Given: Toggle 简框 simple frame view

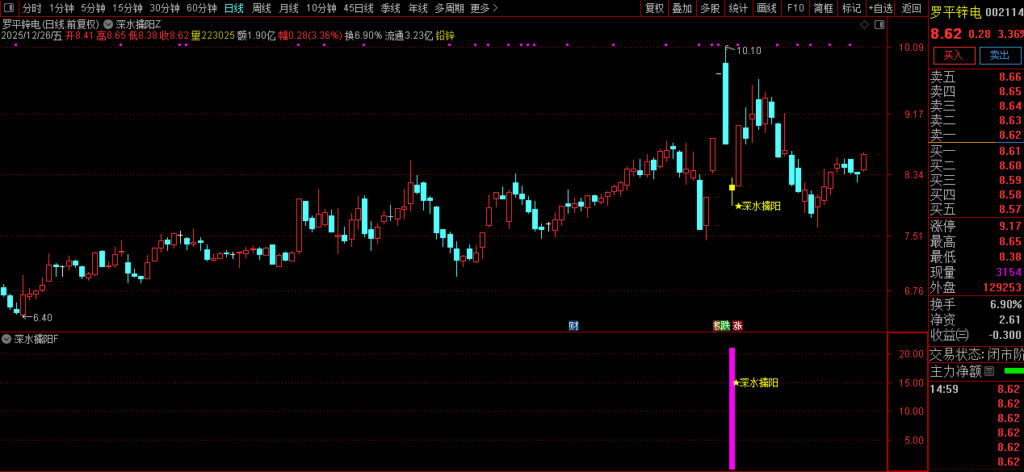Looking at the screenshot, I should 823,8.
